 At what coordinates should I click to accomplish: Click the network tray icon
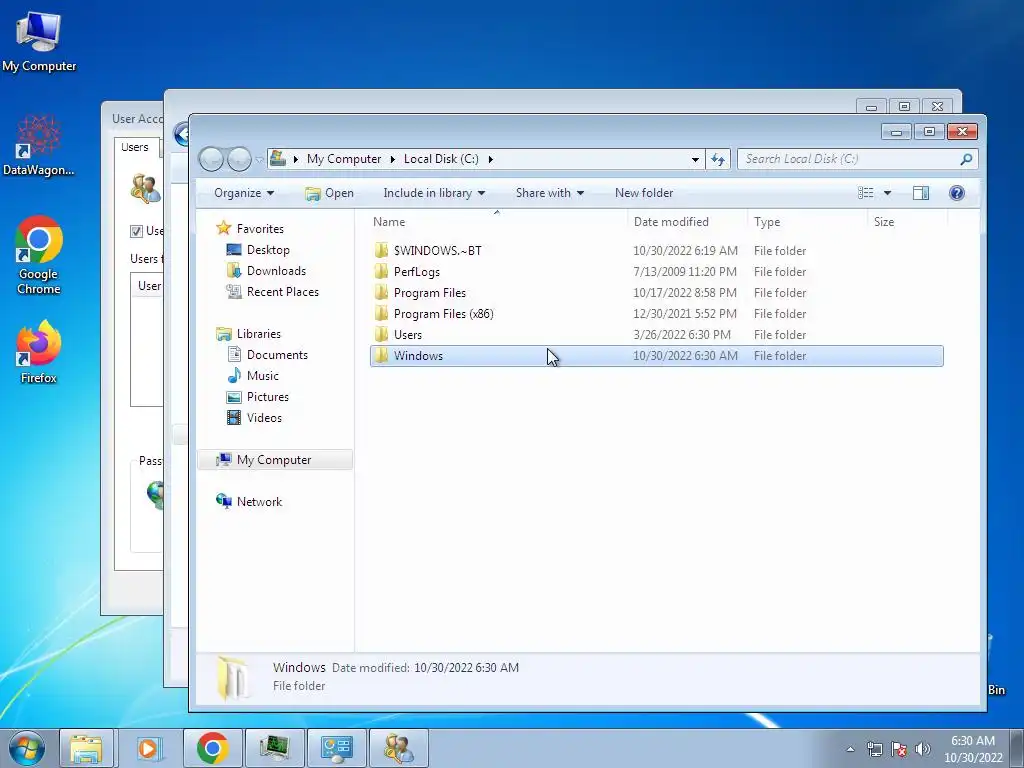pyautogui.click(x=874, y=749)
